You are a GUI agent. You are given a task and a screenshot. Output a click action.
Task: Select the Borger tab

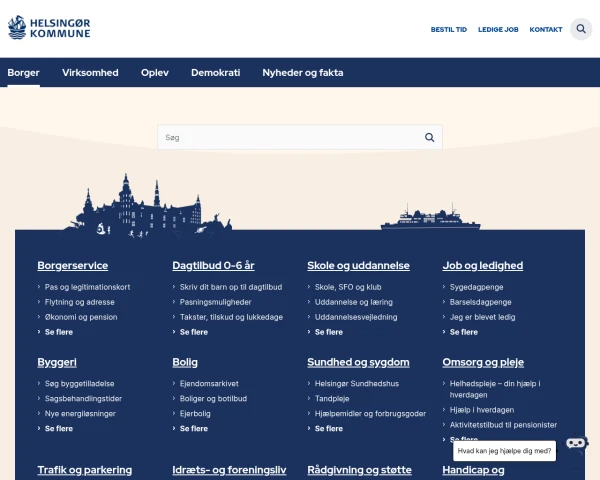point(23,73)
